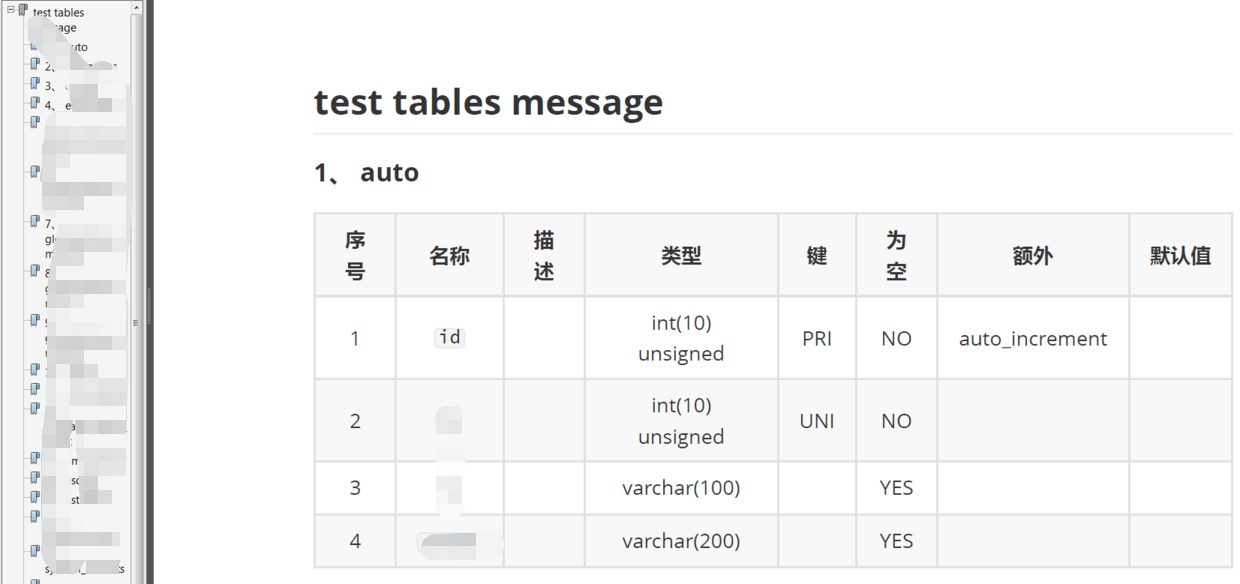
Task: Click the varchar(200) type cell
Action: pyautogui.click(x=681, y=541)
